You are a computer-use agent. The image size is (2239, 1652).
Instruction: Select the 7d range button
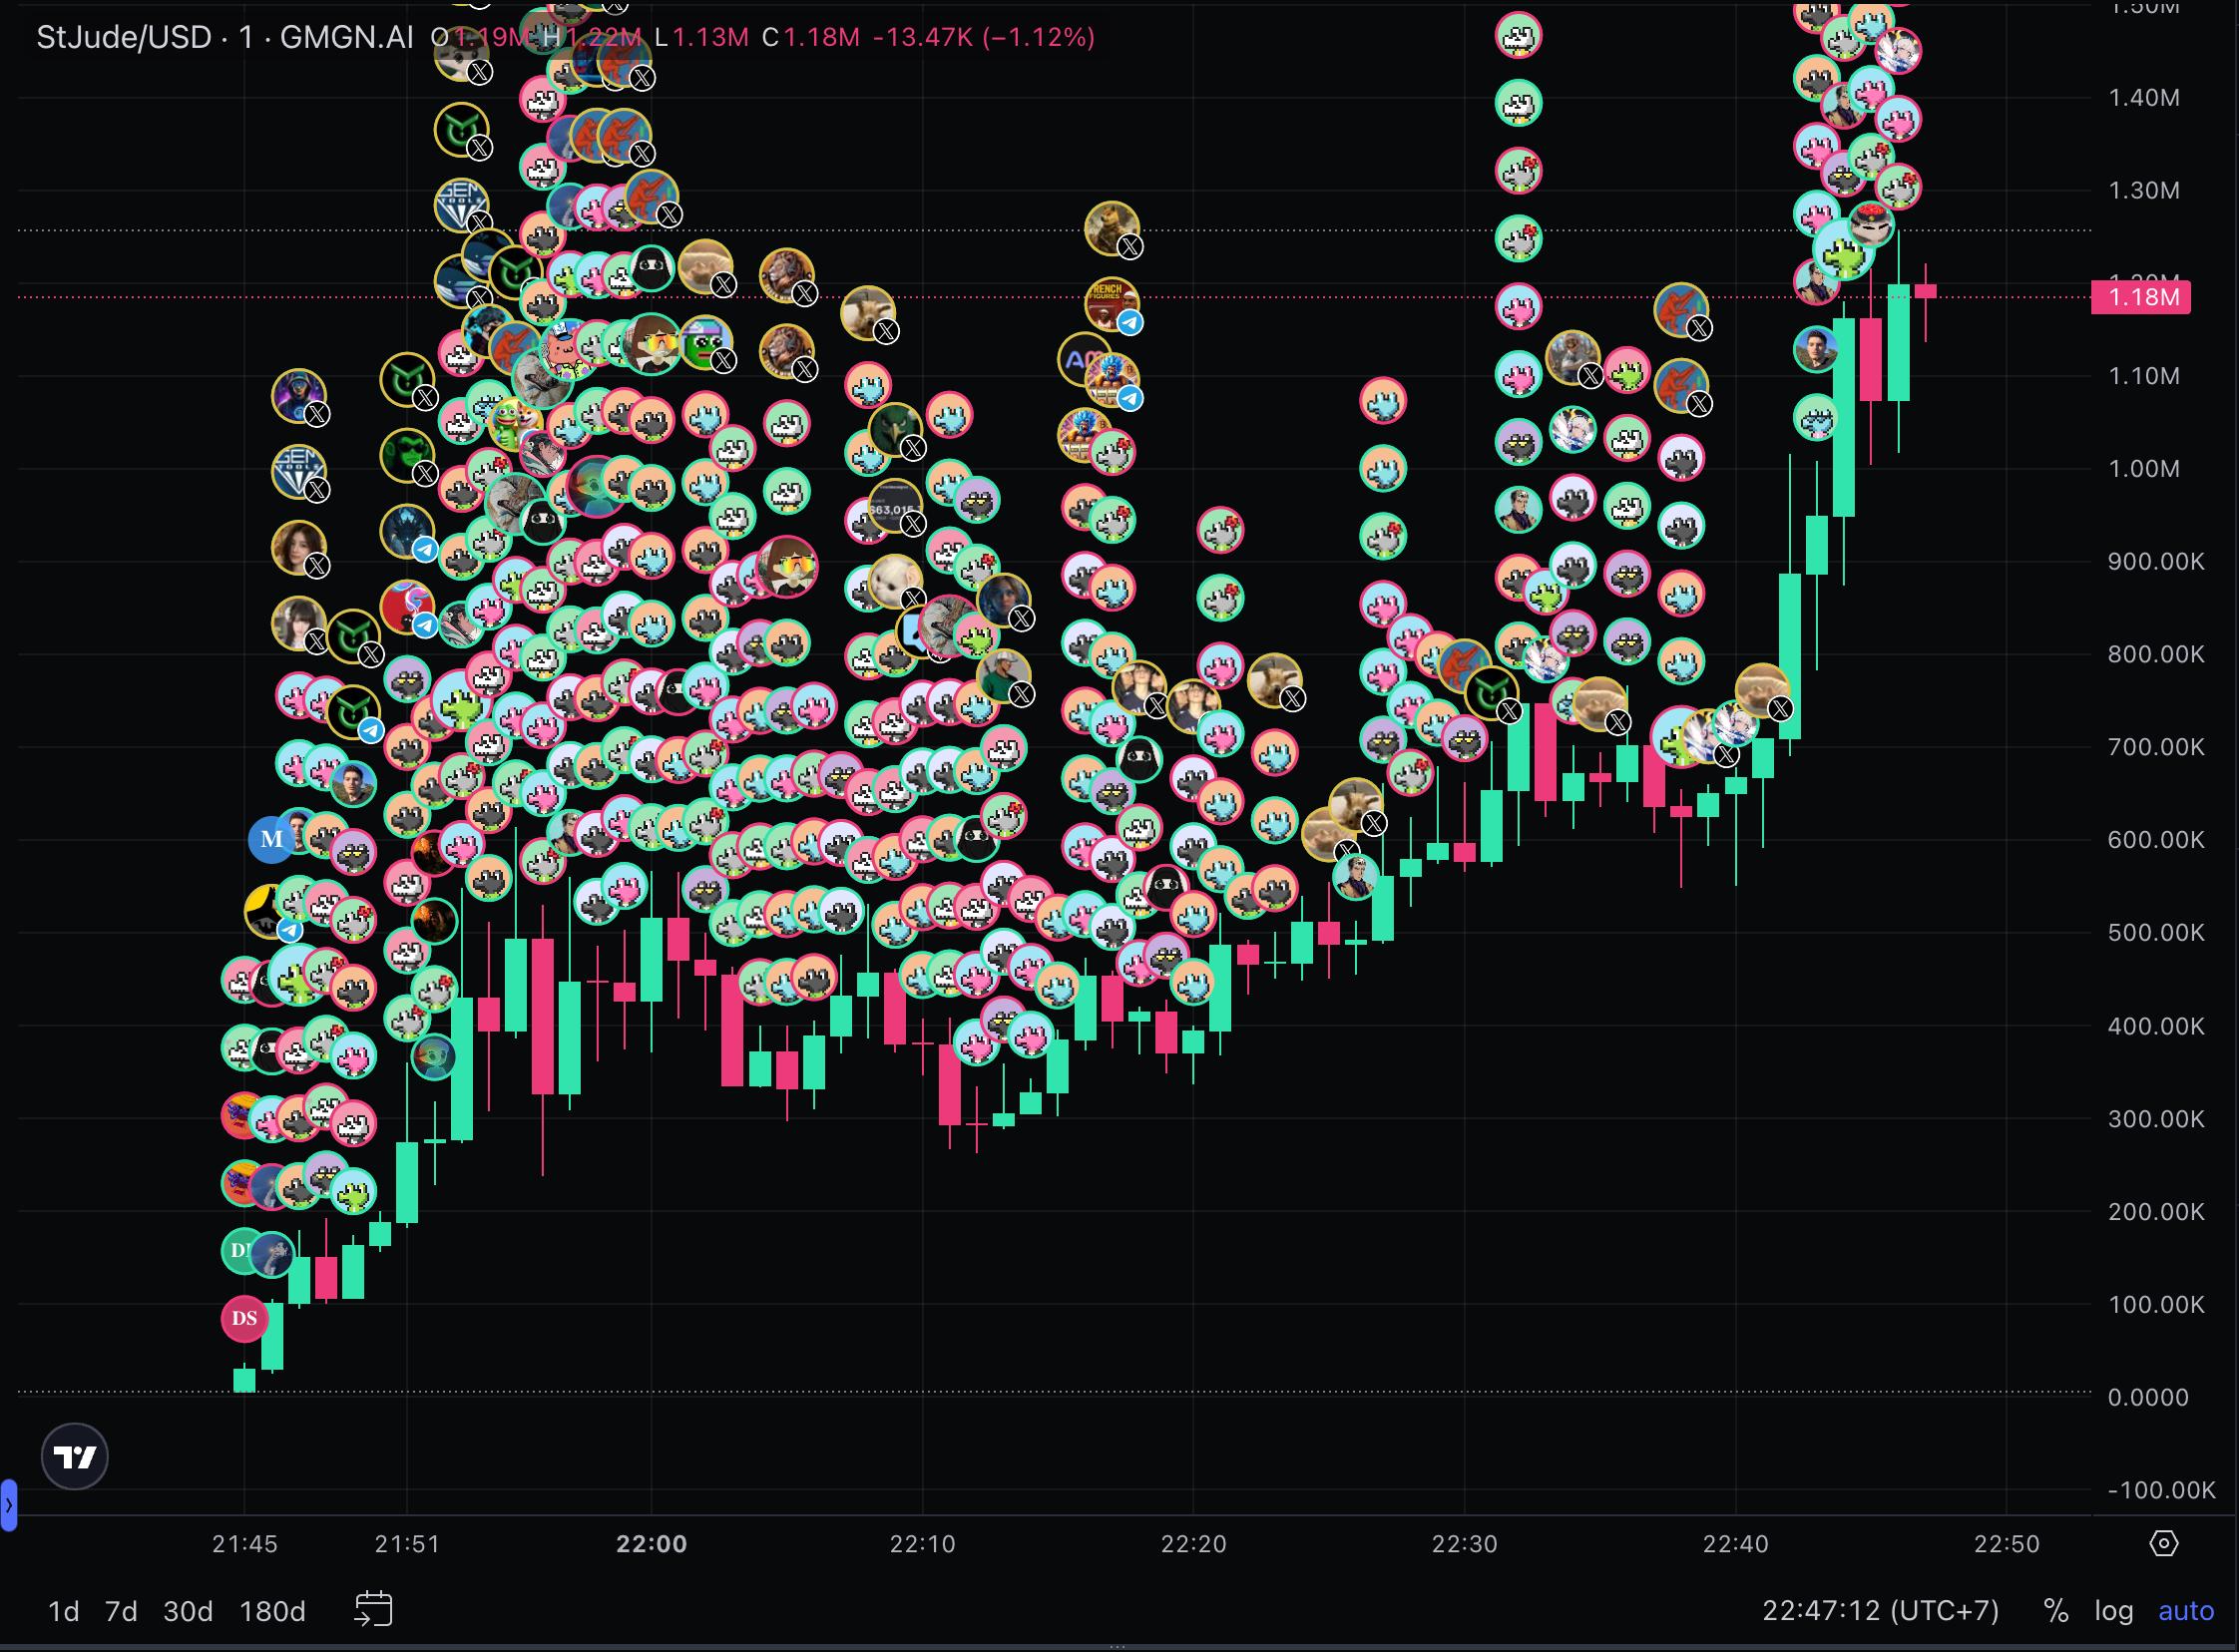tap(121, 1611)
